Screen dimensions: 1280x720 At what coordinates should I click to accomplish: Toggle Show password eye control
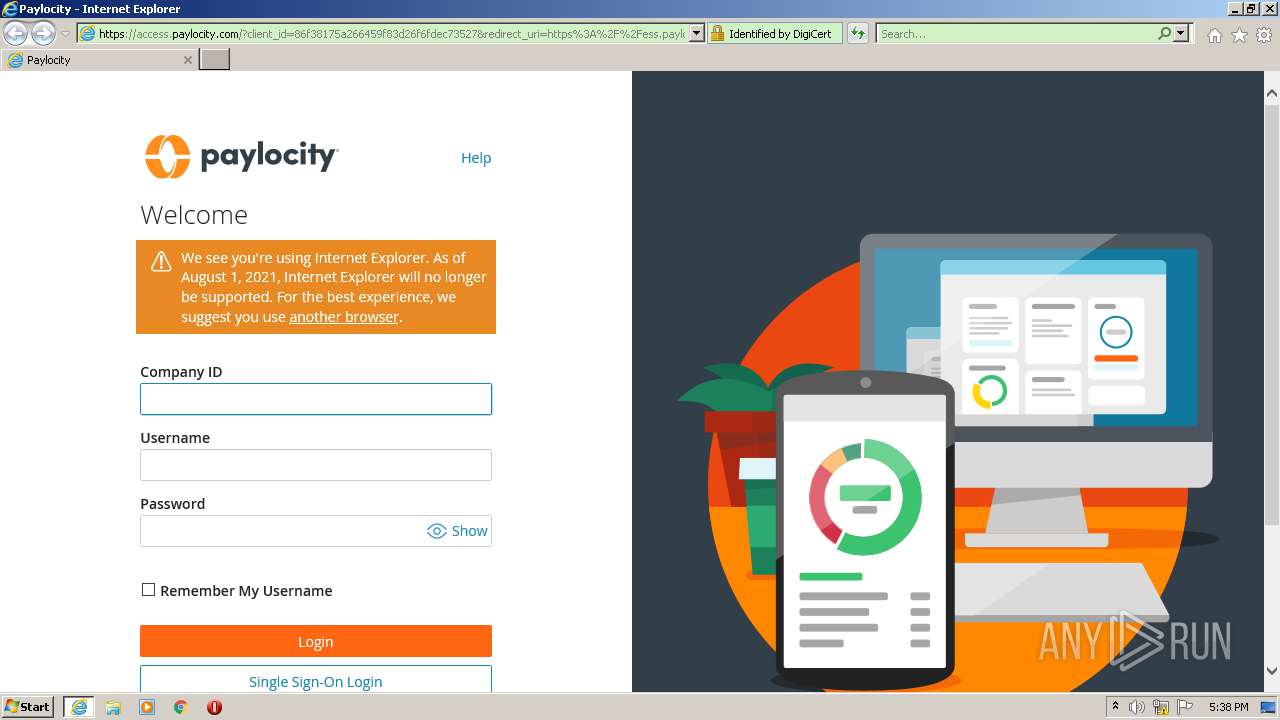458,531
